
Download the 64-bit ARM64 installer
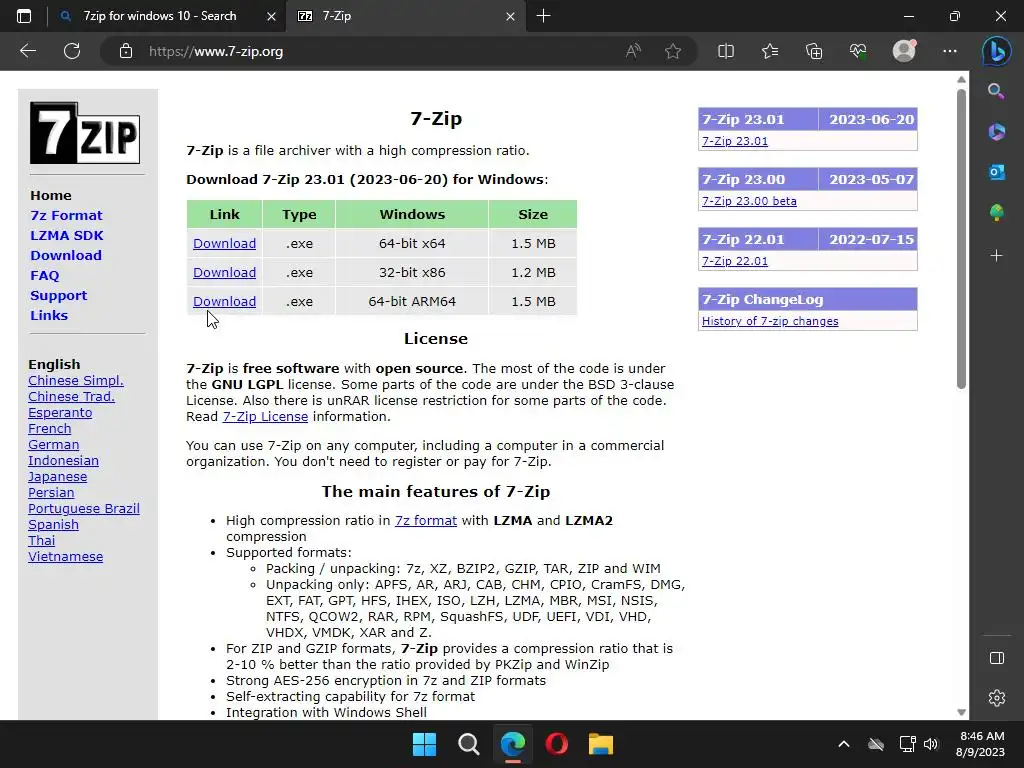click(224, 302)
